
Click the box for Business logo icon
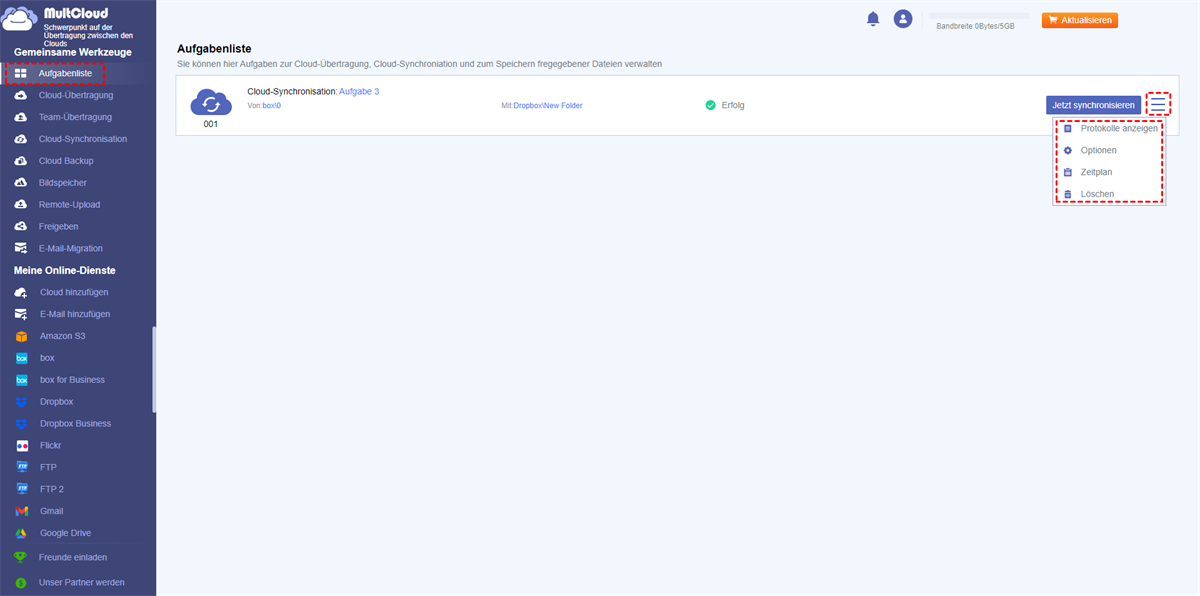(x=21, y=380)
